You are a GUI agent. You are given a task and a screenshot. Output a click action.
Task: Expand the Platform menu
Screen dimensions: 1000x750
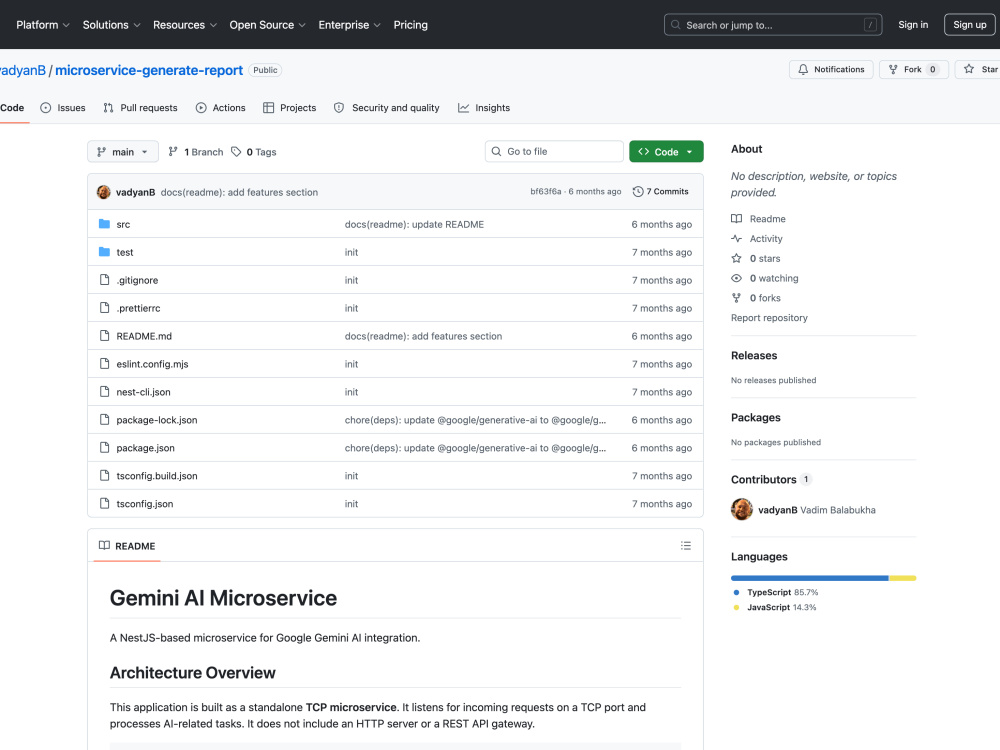click(x=43, y=25)
